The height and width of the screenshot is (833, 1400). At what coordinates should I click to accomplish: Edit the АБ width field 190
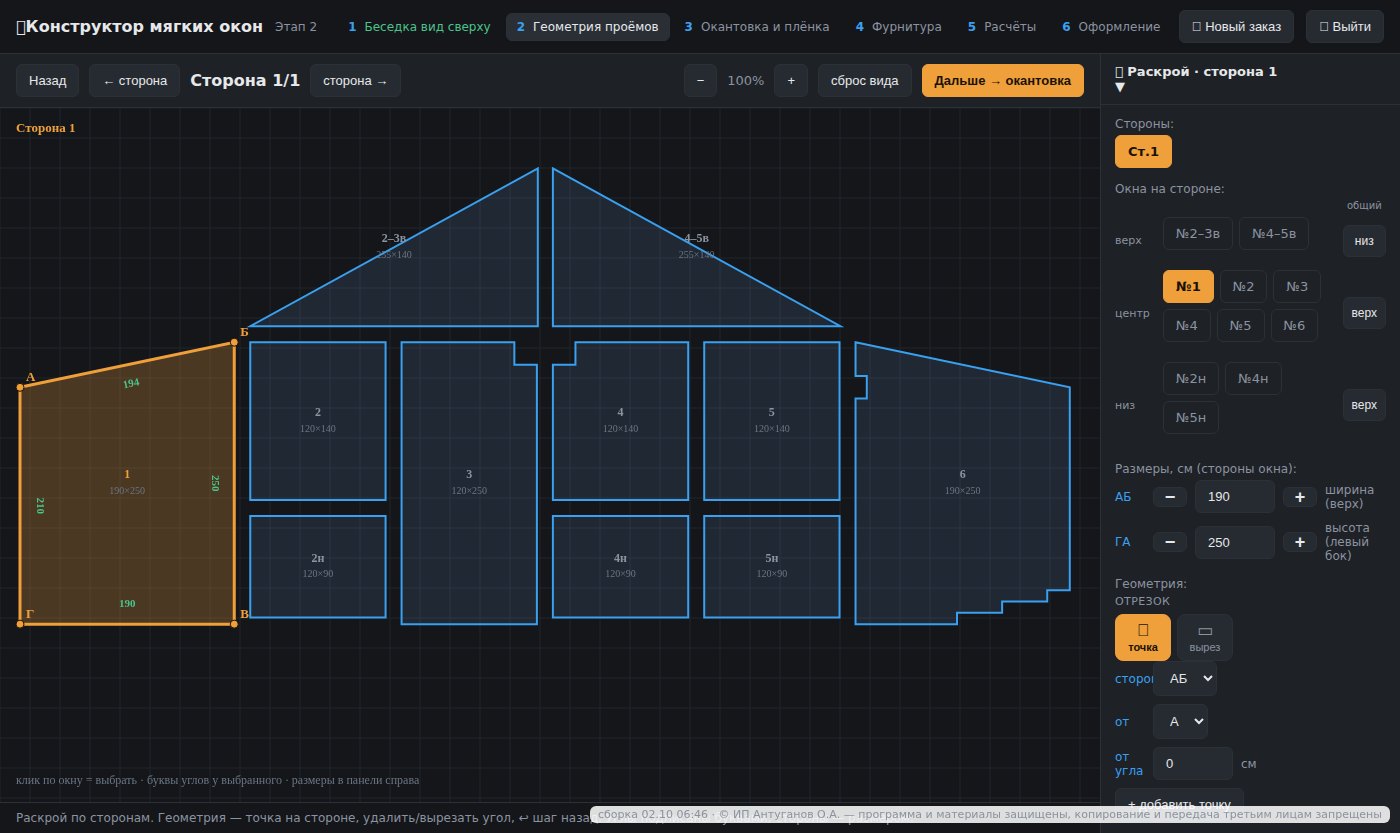[1235, 497]
